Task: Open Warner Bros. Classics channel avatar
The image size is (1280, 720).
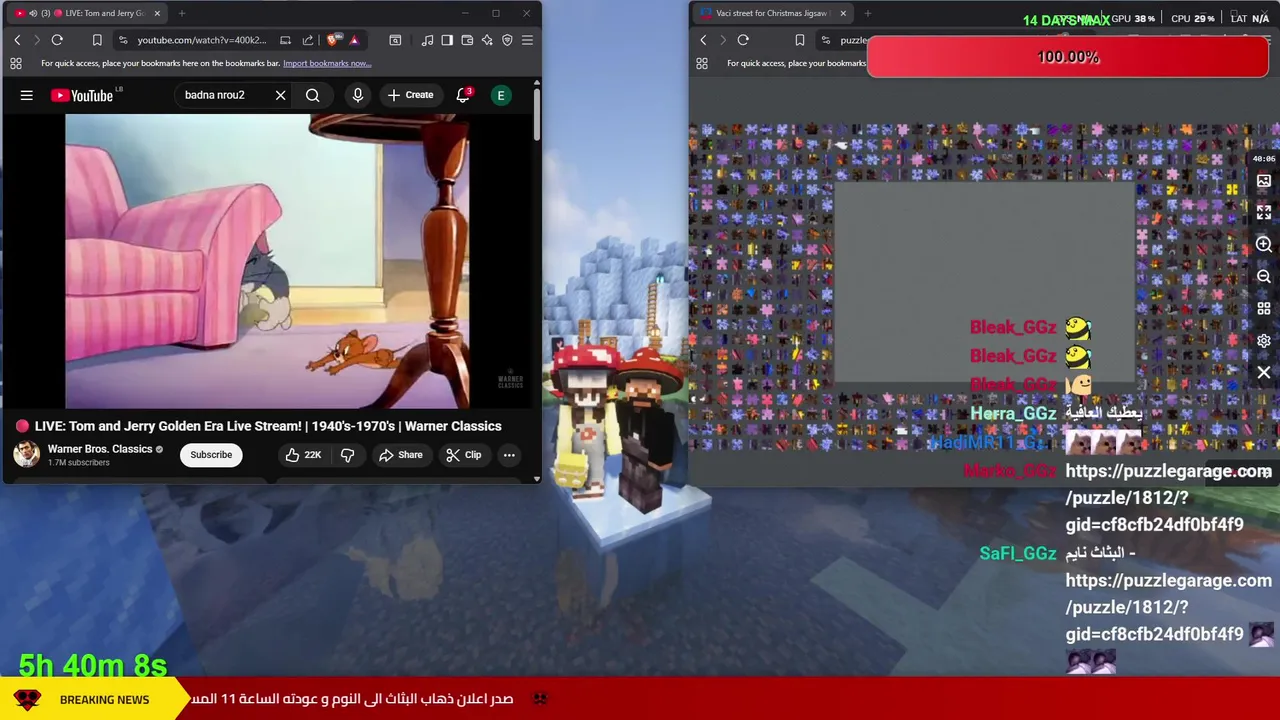Action: coord(26,454)
